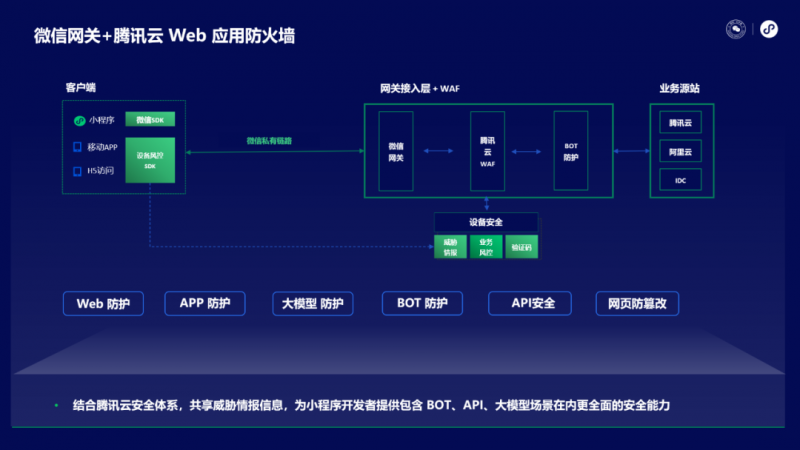
Task: Click the 微信网关 box
Action: [396, 151]
